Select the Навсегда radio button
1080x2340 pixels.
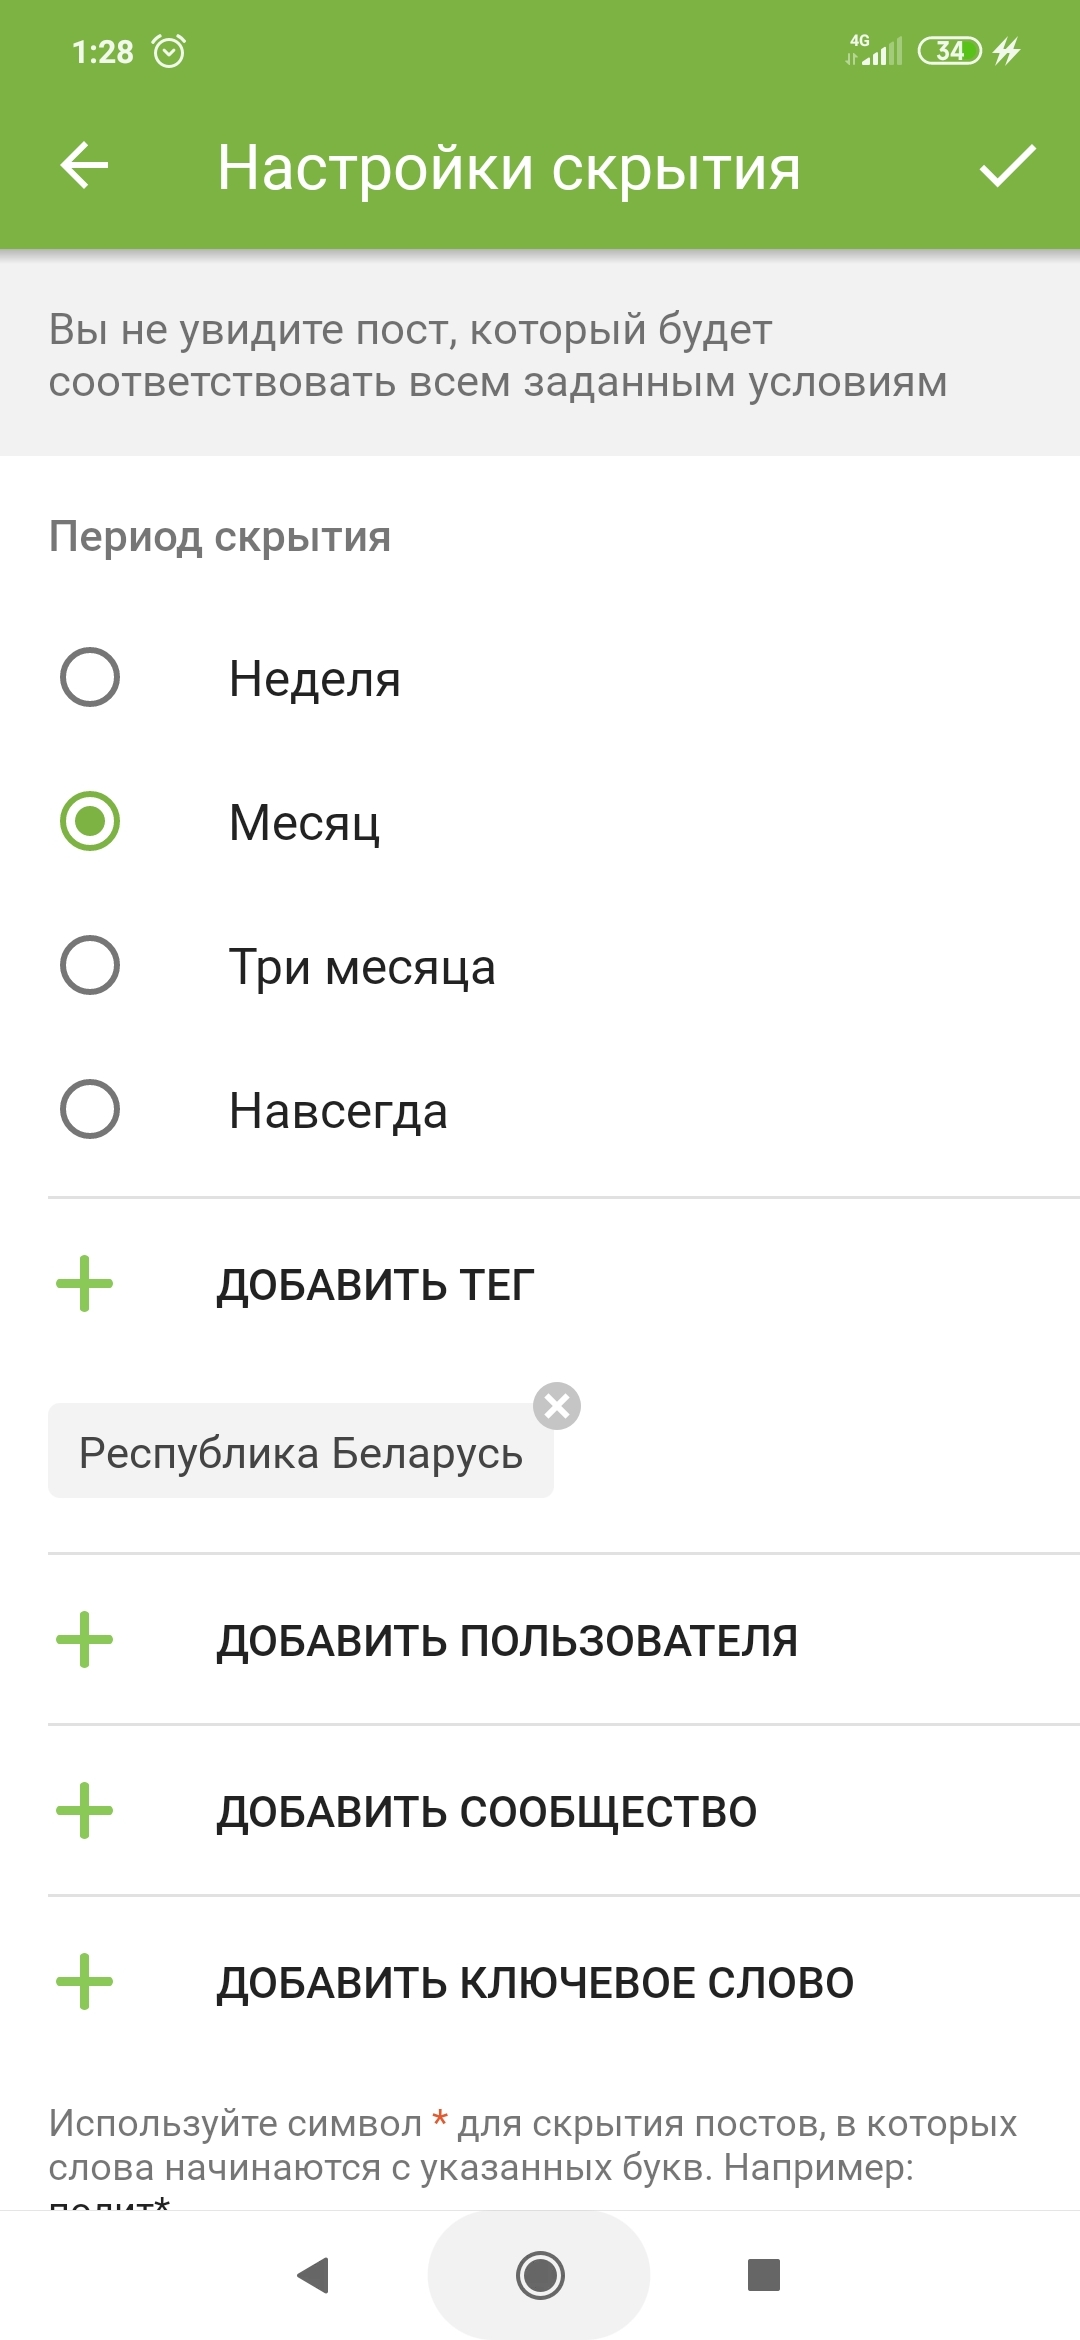[x=90, y=1110]
